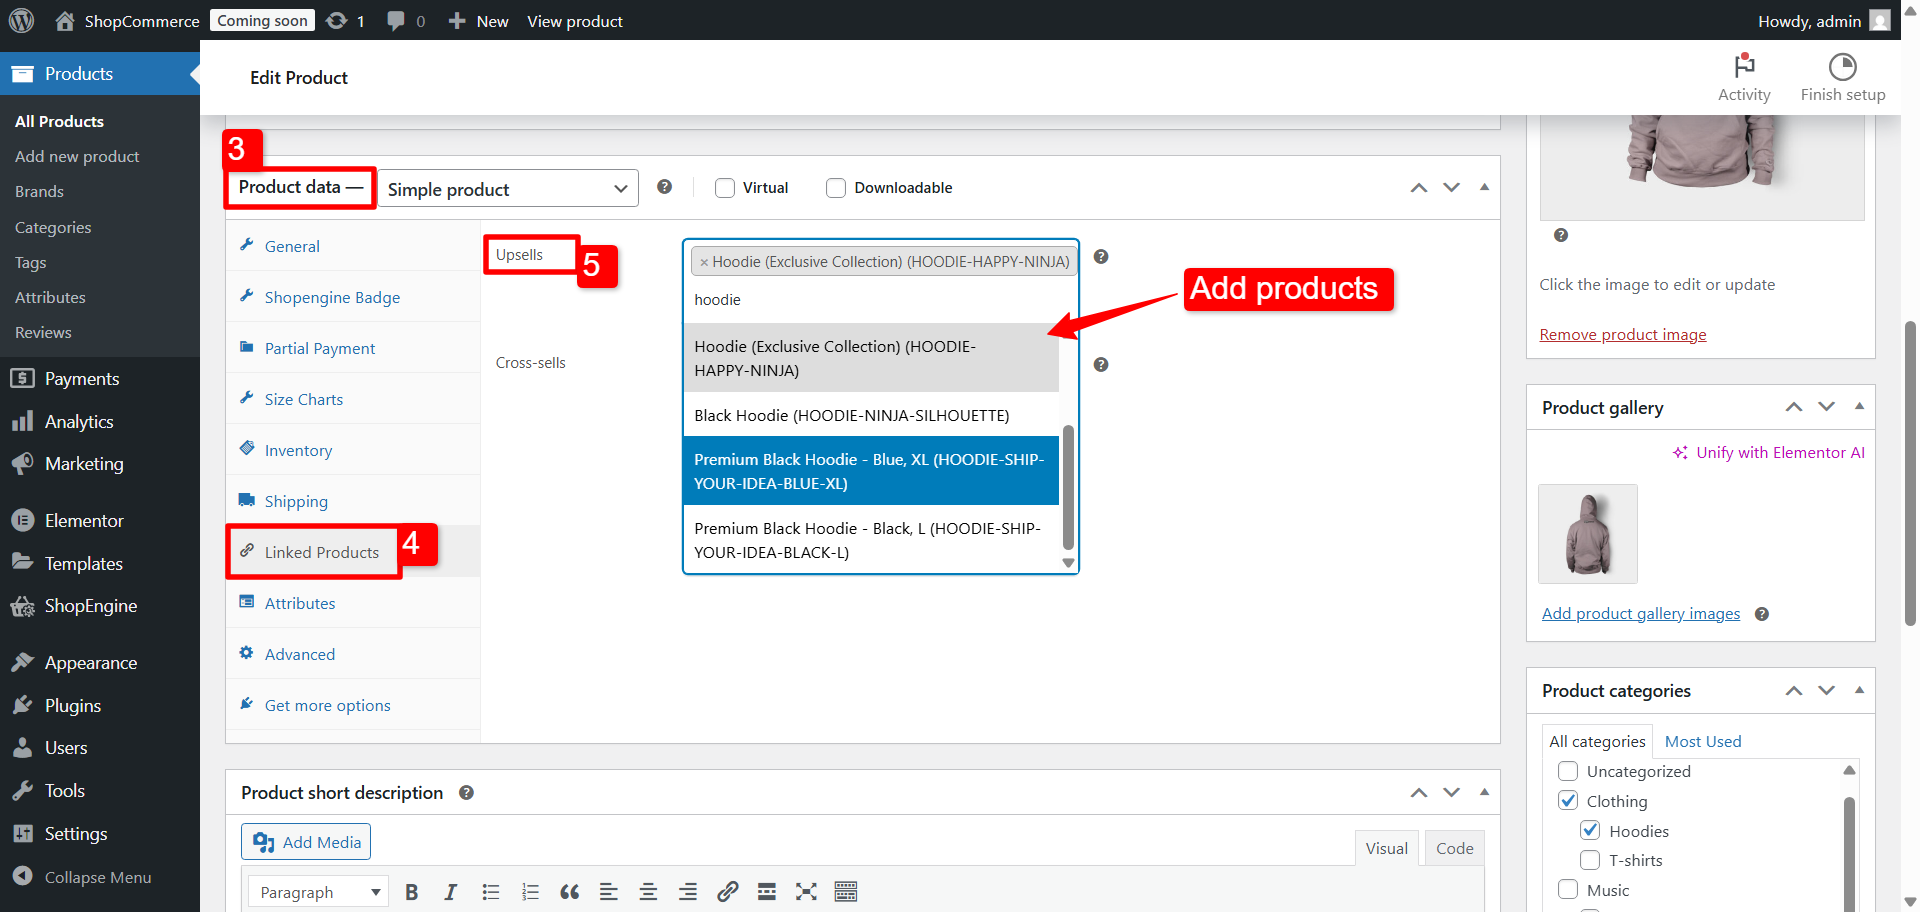Open the Activity flag icon
1920x912 pixels.
[1744, 66]
